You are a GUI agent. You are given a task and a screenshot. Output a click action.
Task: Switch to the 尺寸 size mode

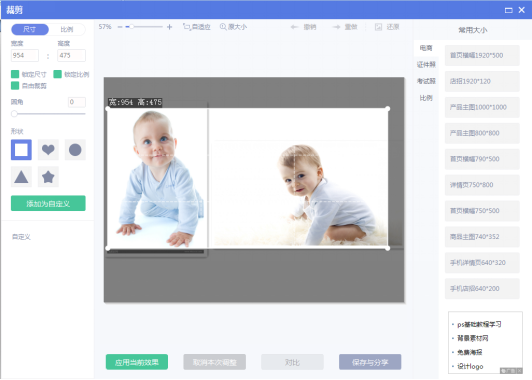[x=30, y=30]
